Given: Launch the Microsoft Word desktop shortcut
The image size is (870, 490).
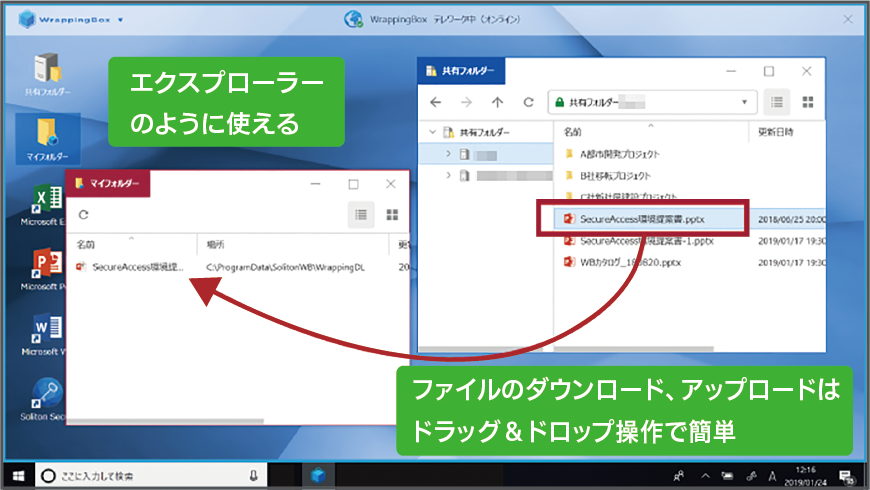Looking at the screenshot, I should click(44, 335).
